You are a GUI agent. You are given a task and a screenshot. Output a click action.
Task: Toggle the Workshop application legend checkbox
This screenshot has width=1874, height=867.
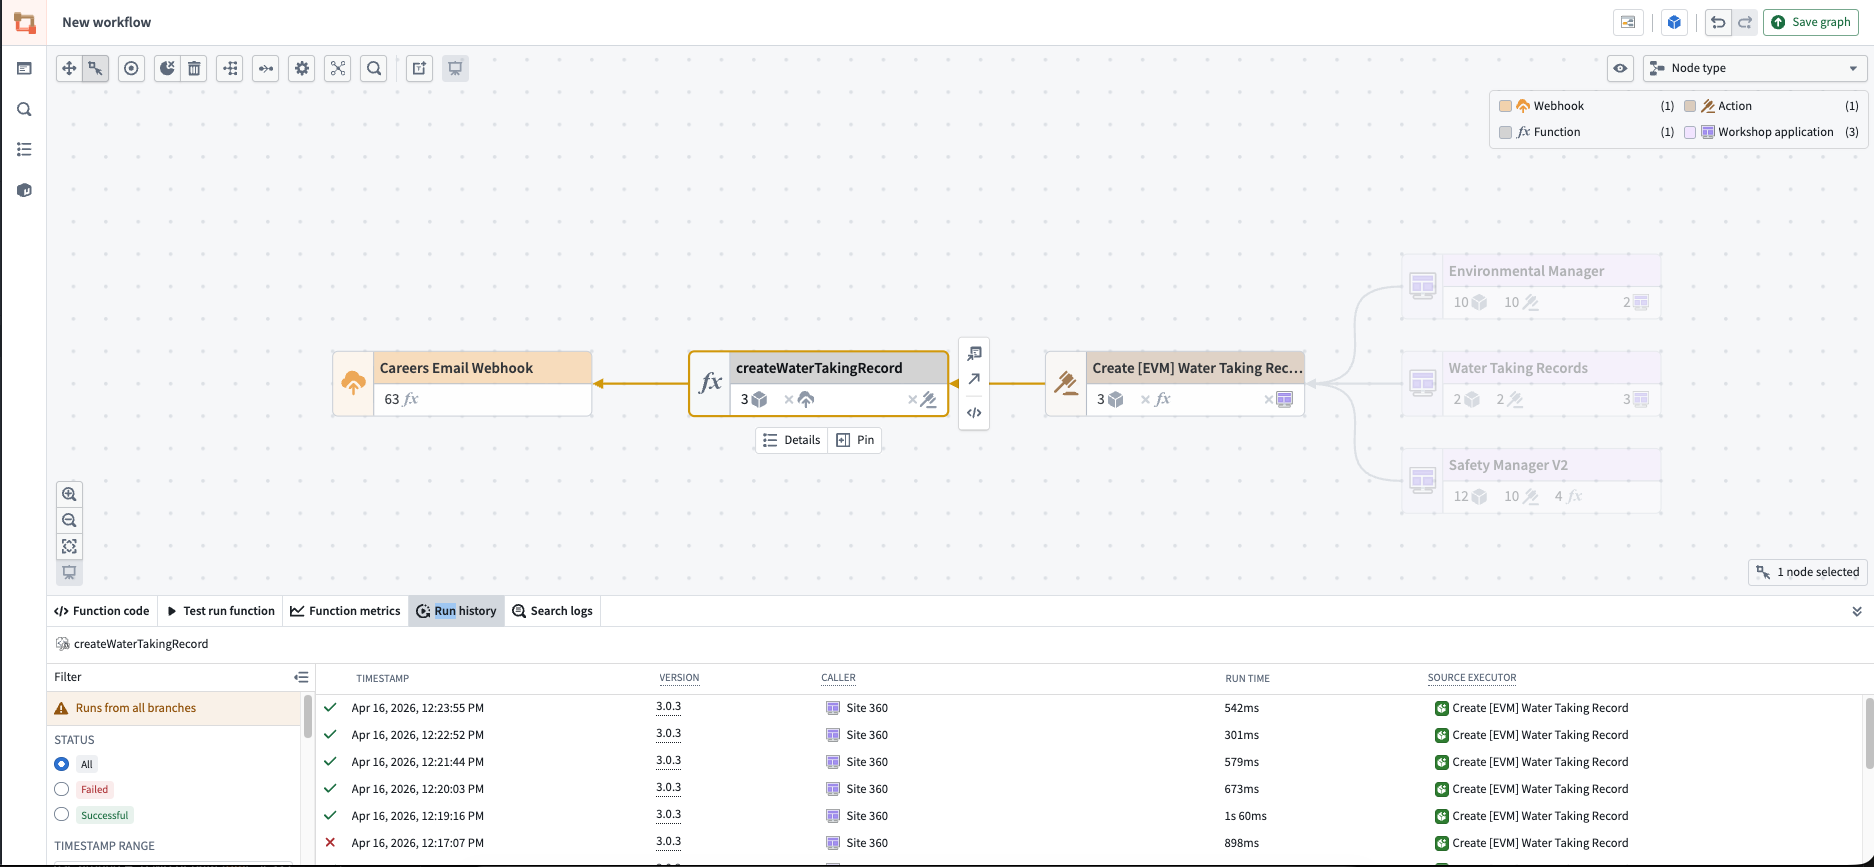coord(1690,132)
